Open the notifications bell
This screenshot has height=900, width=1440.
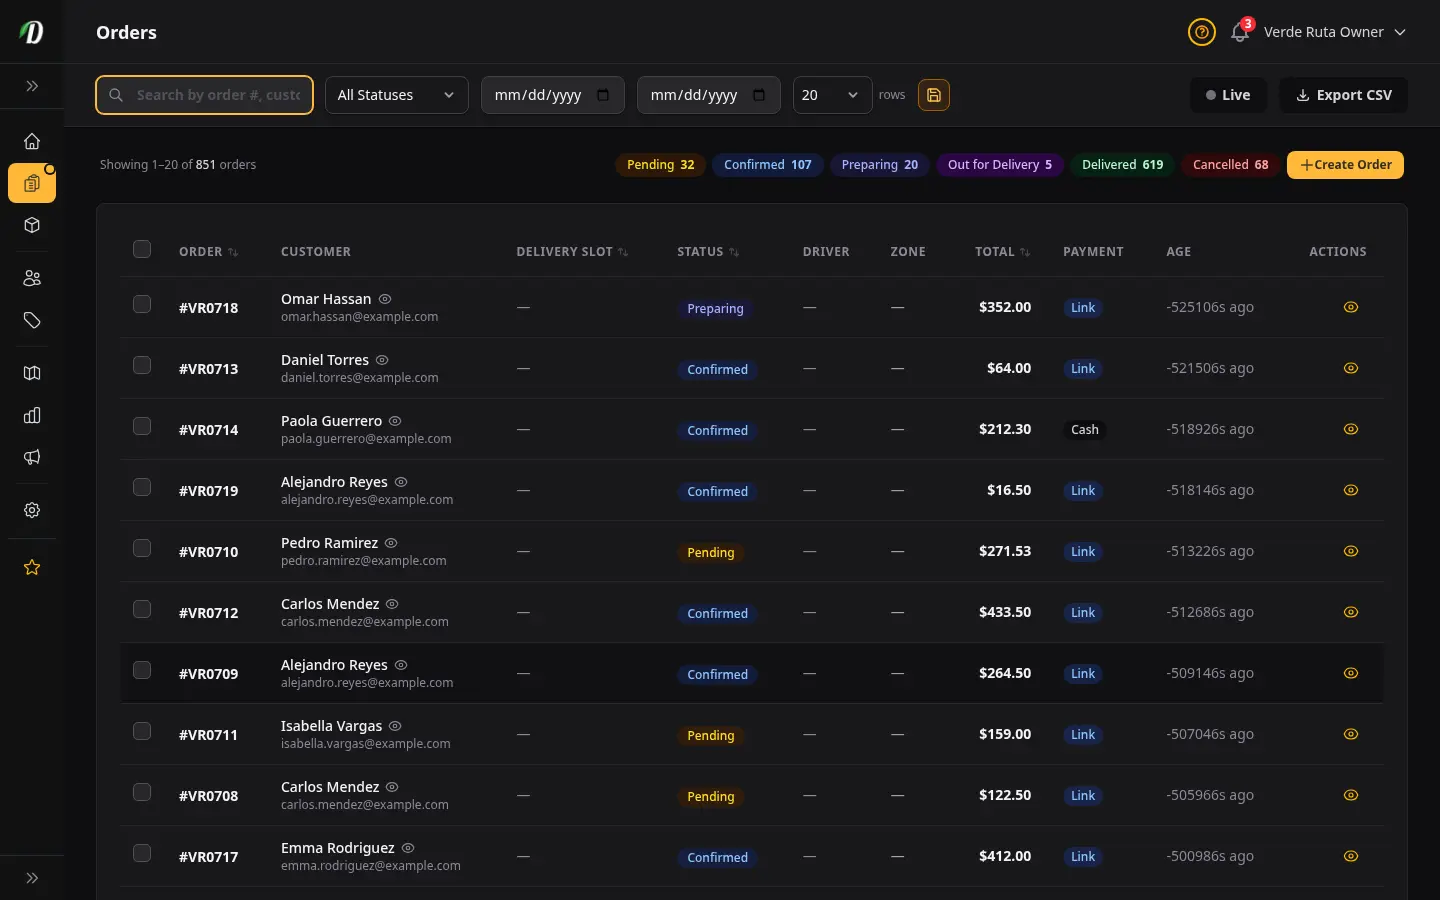point(1240,32)
